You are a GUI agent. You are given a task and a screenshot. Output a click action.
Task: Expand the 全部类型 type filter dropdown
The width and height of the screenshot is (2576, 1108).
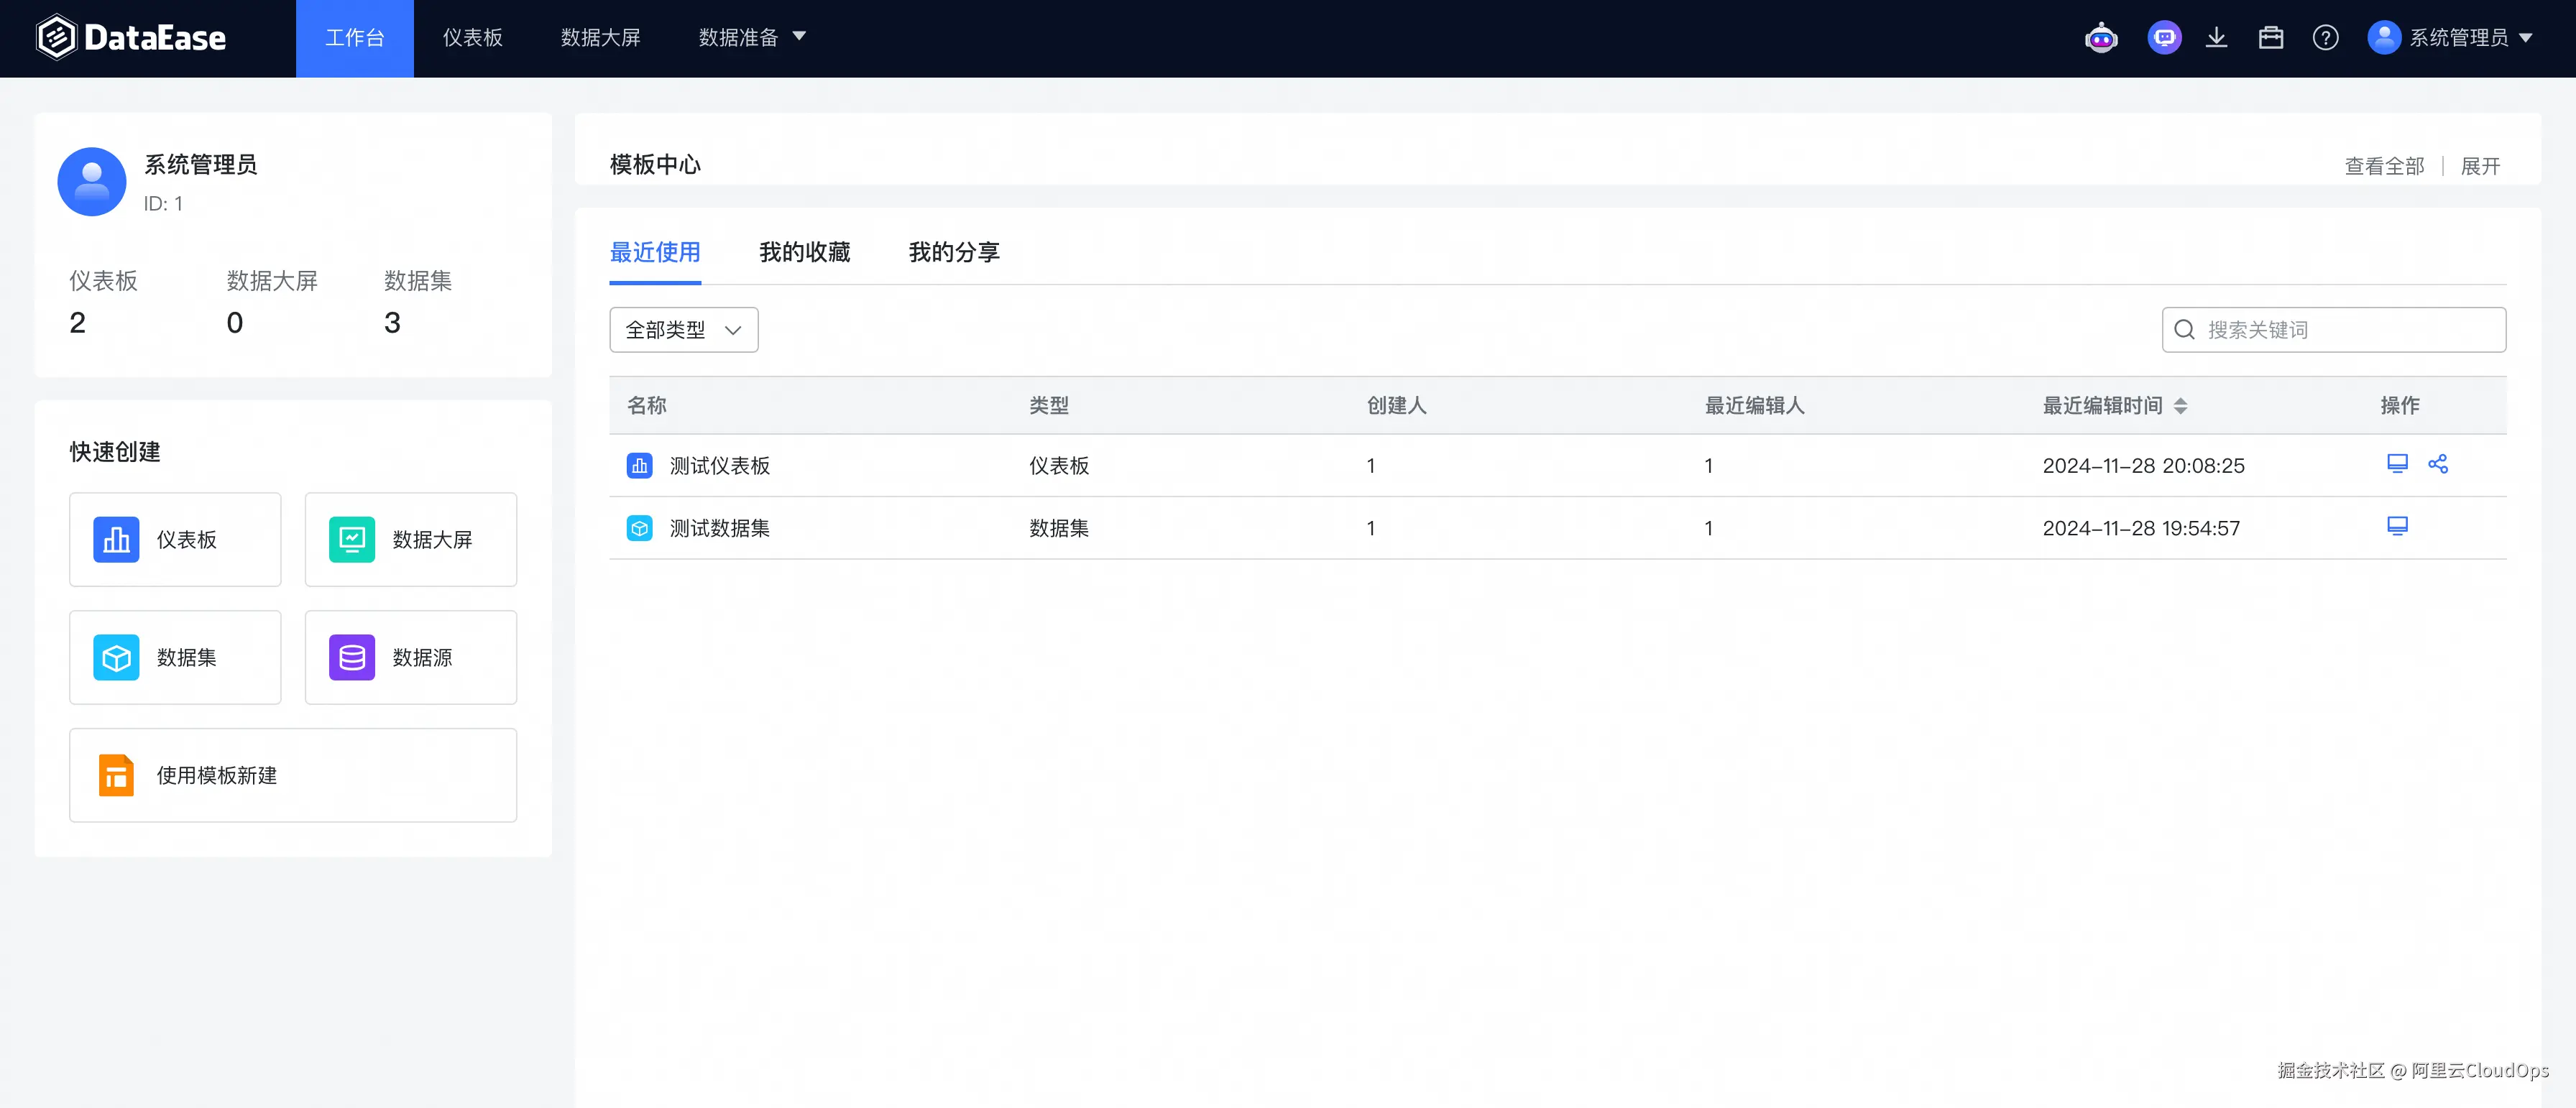(x=683, y=330)
